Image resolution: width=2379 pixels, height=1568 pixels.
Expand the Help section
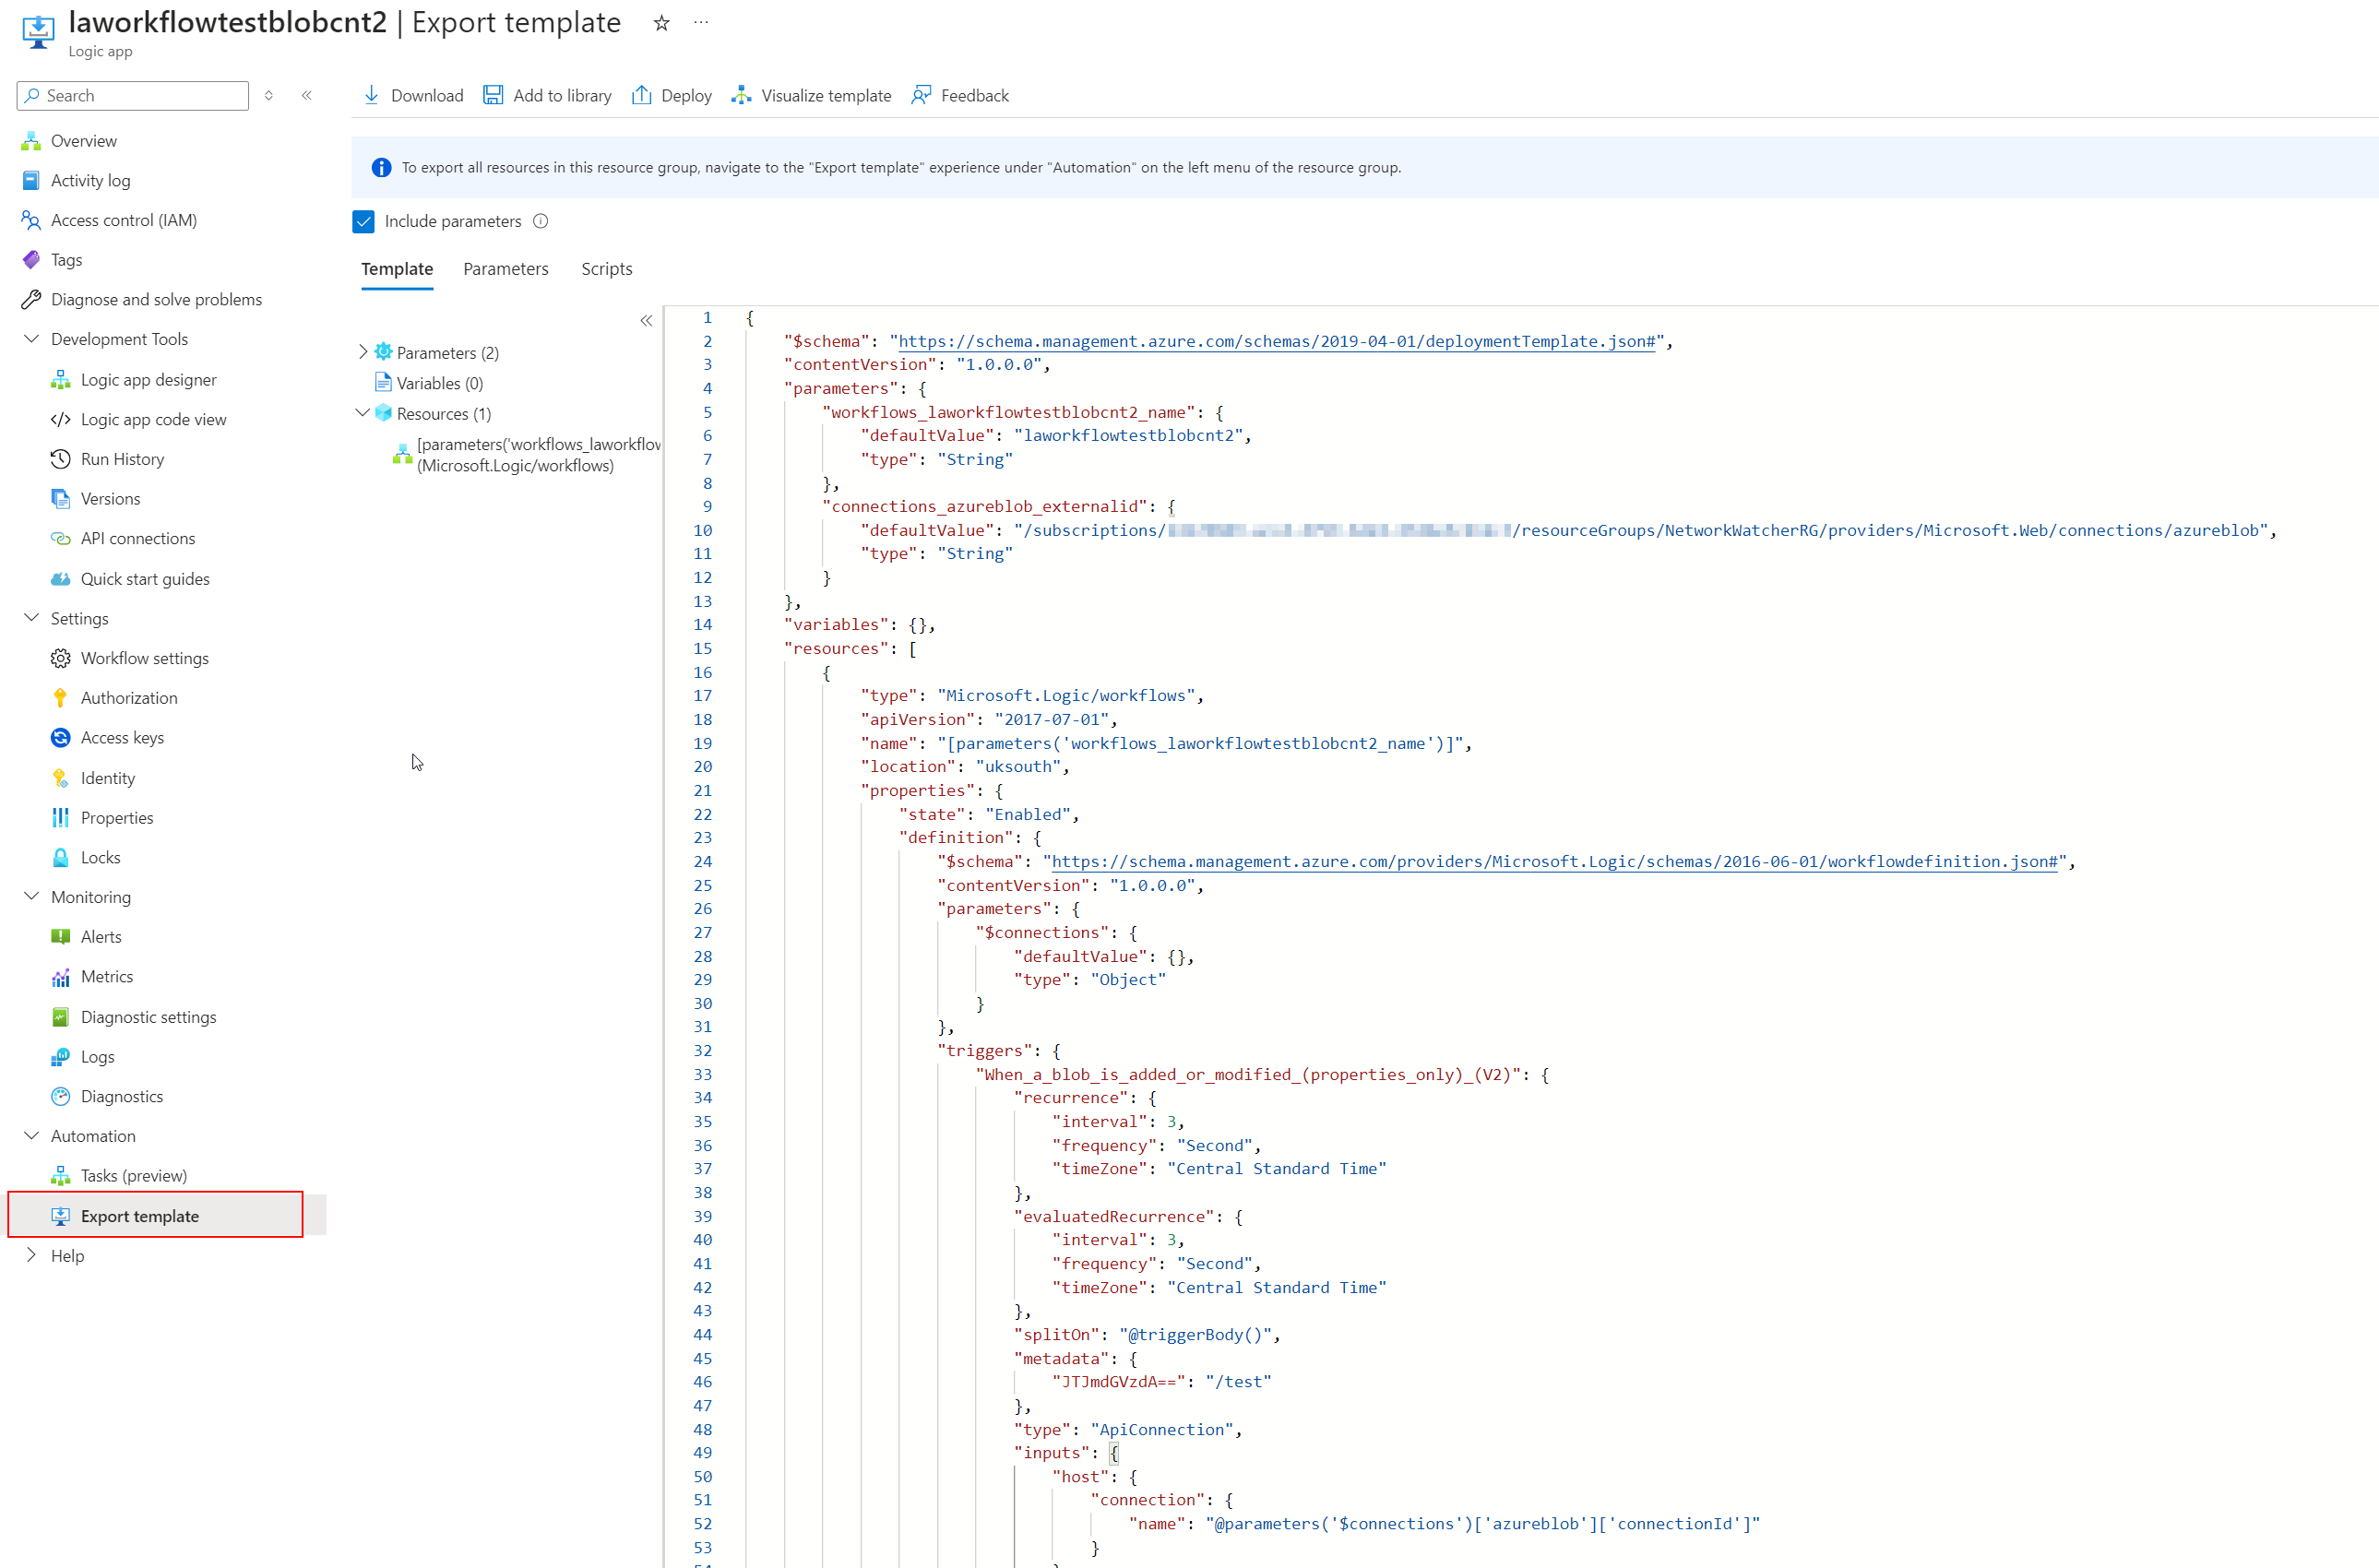pos(32,1255)
